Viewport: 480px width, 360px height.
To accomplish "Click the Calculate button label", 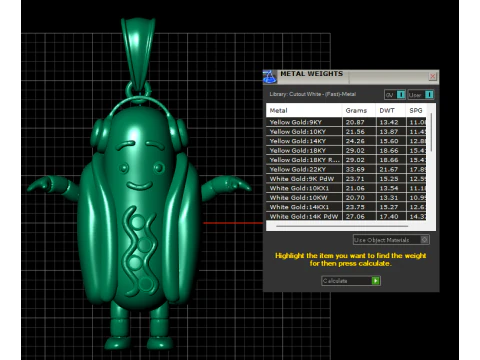I will pyautogui.click(x=335, y=281).
